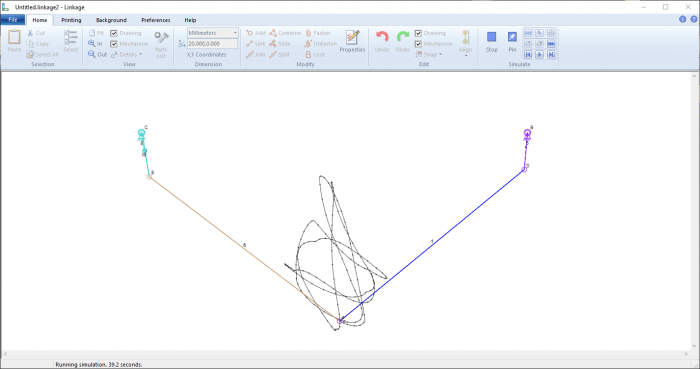Click the Zoom In magnifier
The width and height of the screenshot is (700, 369).
pos(92,44)
